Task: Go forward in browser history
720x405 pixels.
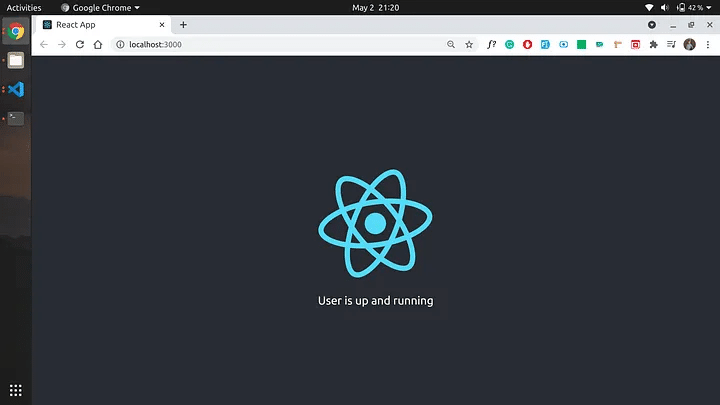Action: pyautogui.click(x=62, y=45)
